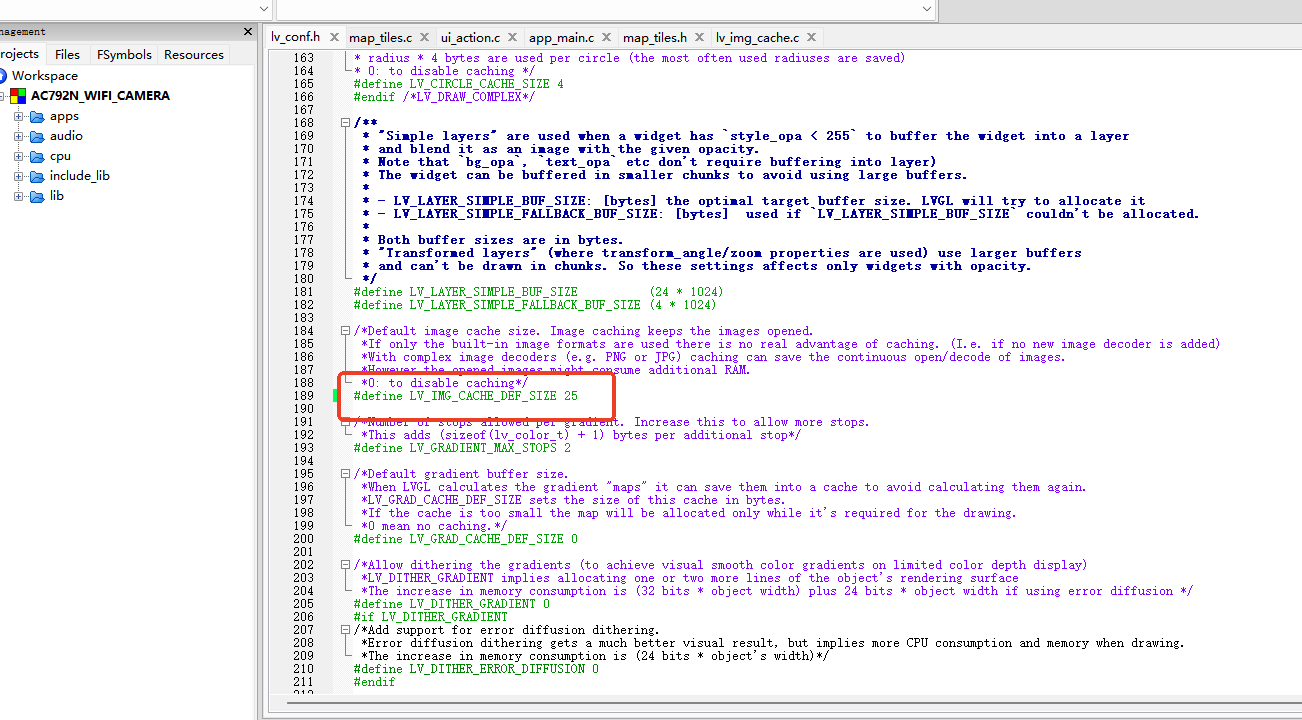Expand the lib folder tree node

click(x=18, y=196)
